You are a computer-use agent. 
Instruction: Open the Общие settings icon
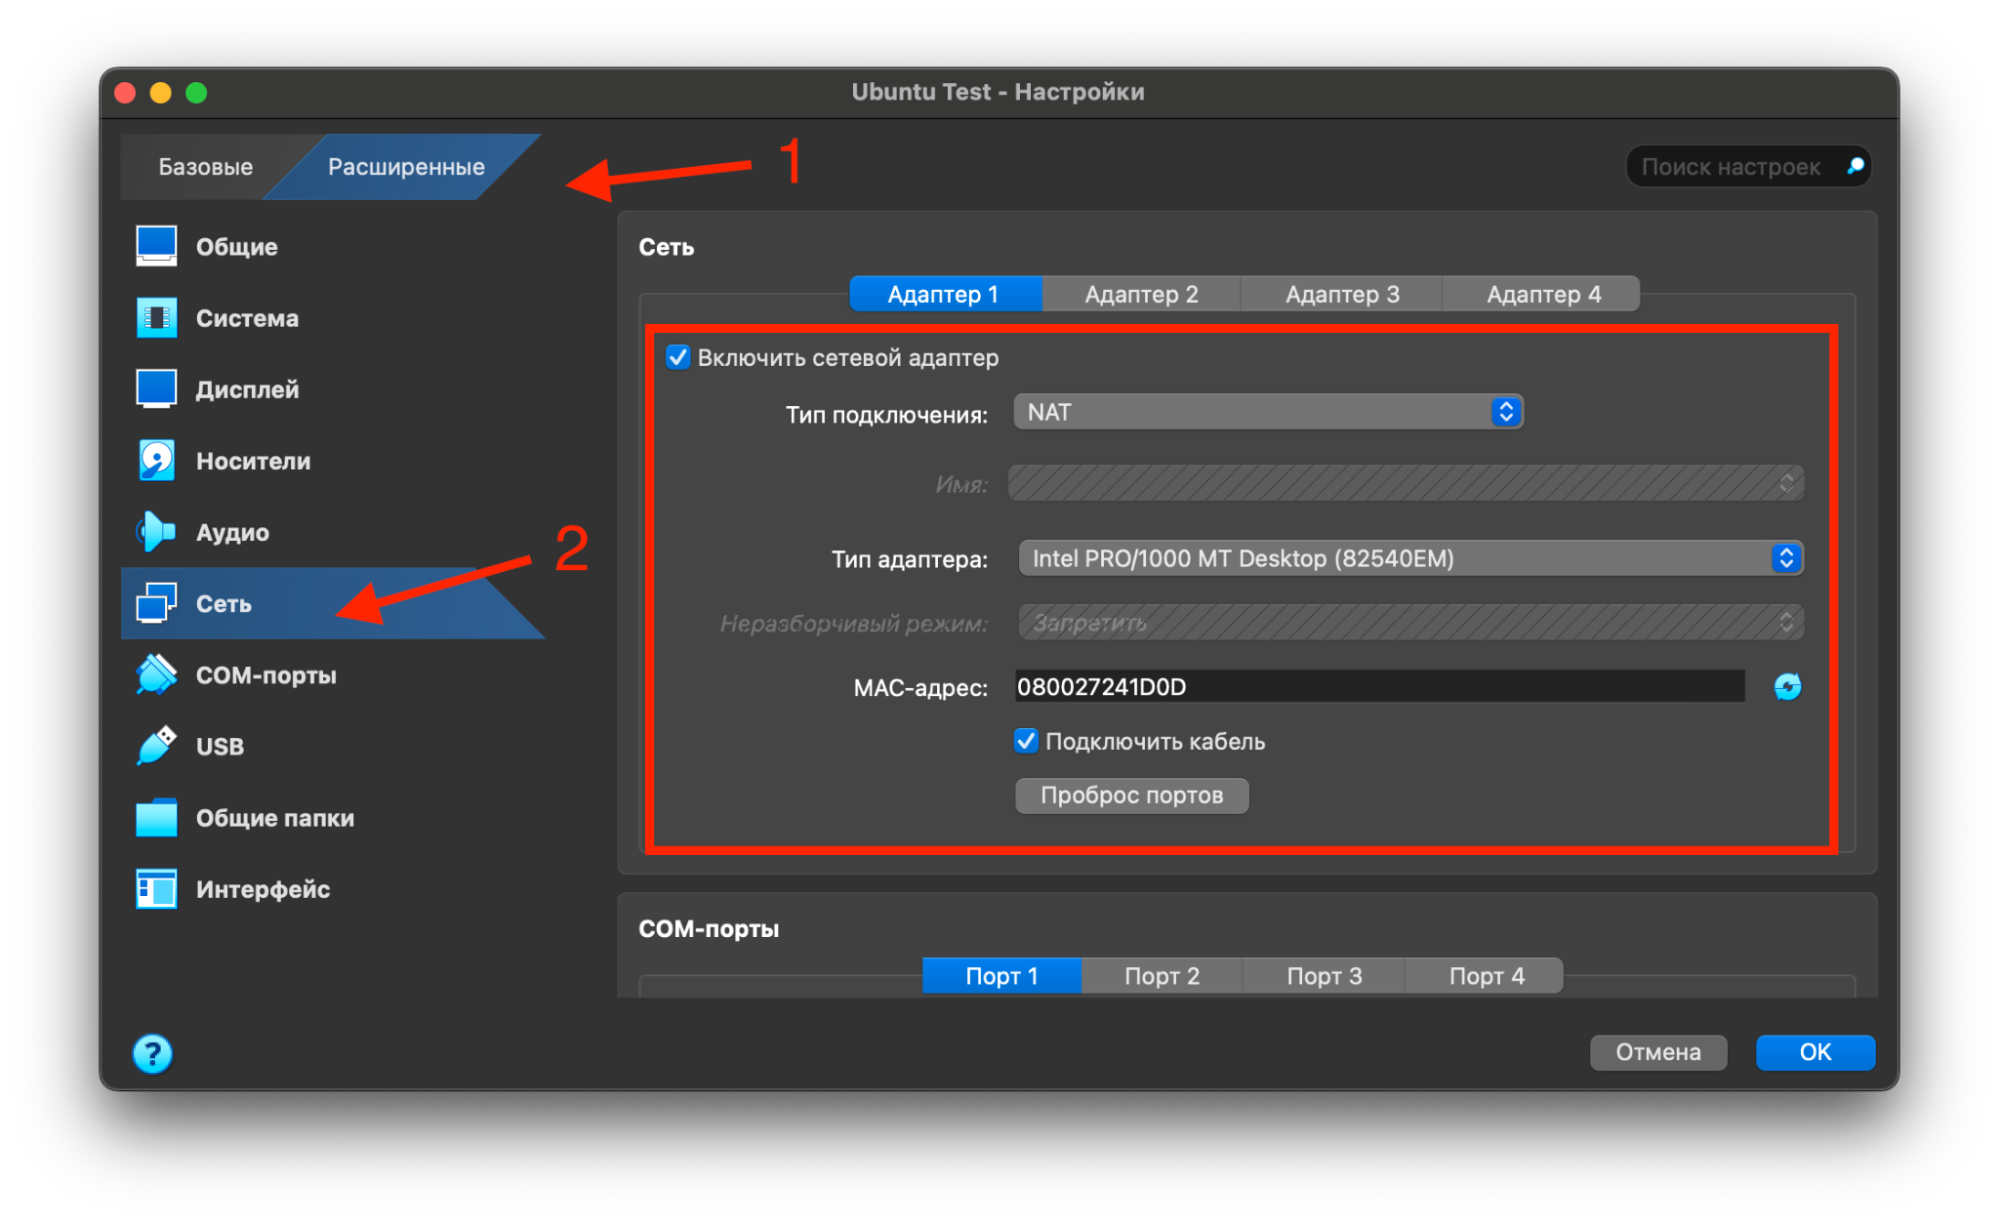[156, 246]
